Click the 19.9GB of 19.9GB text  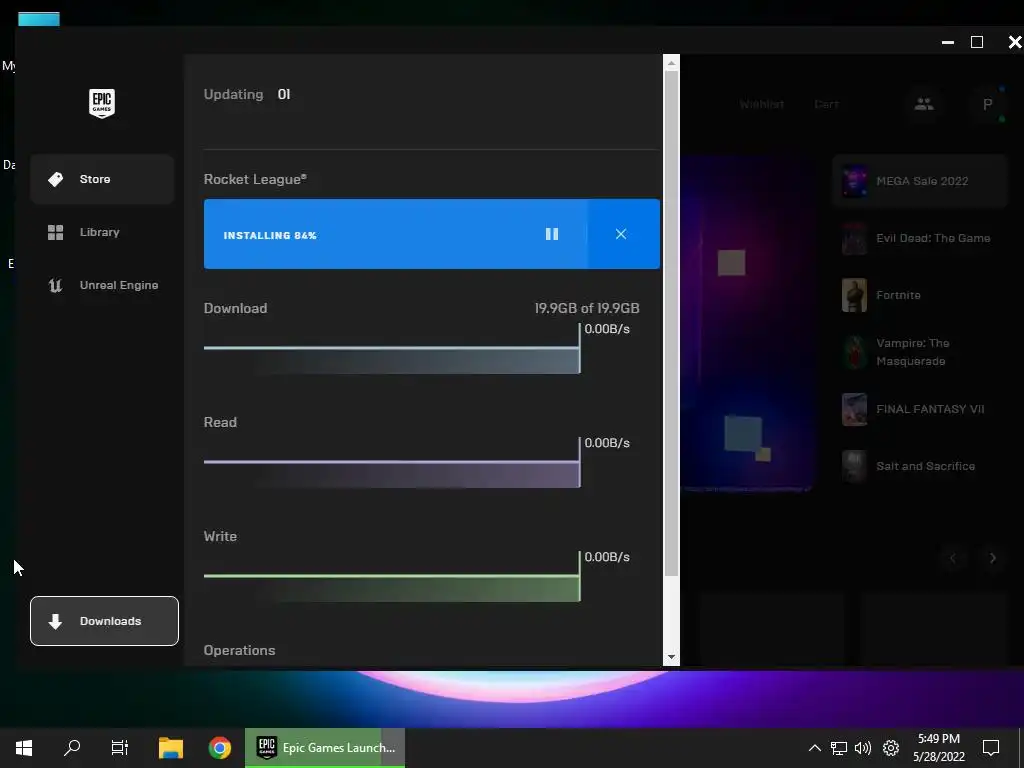586,308
